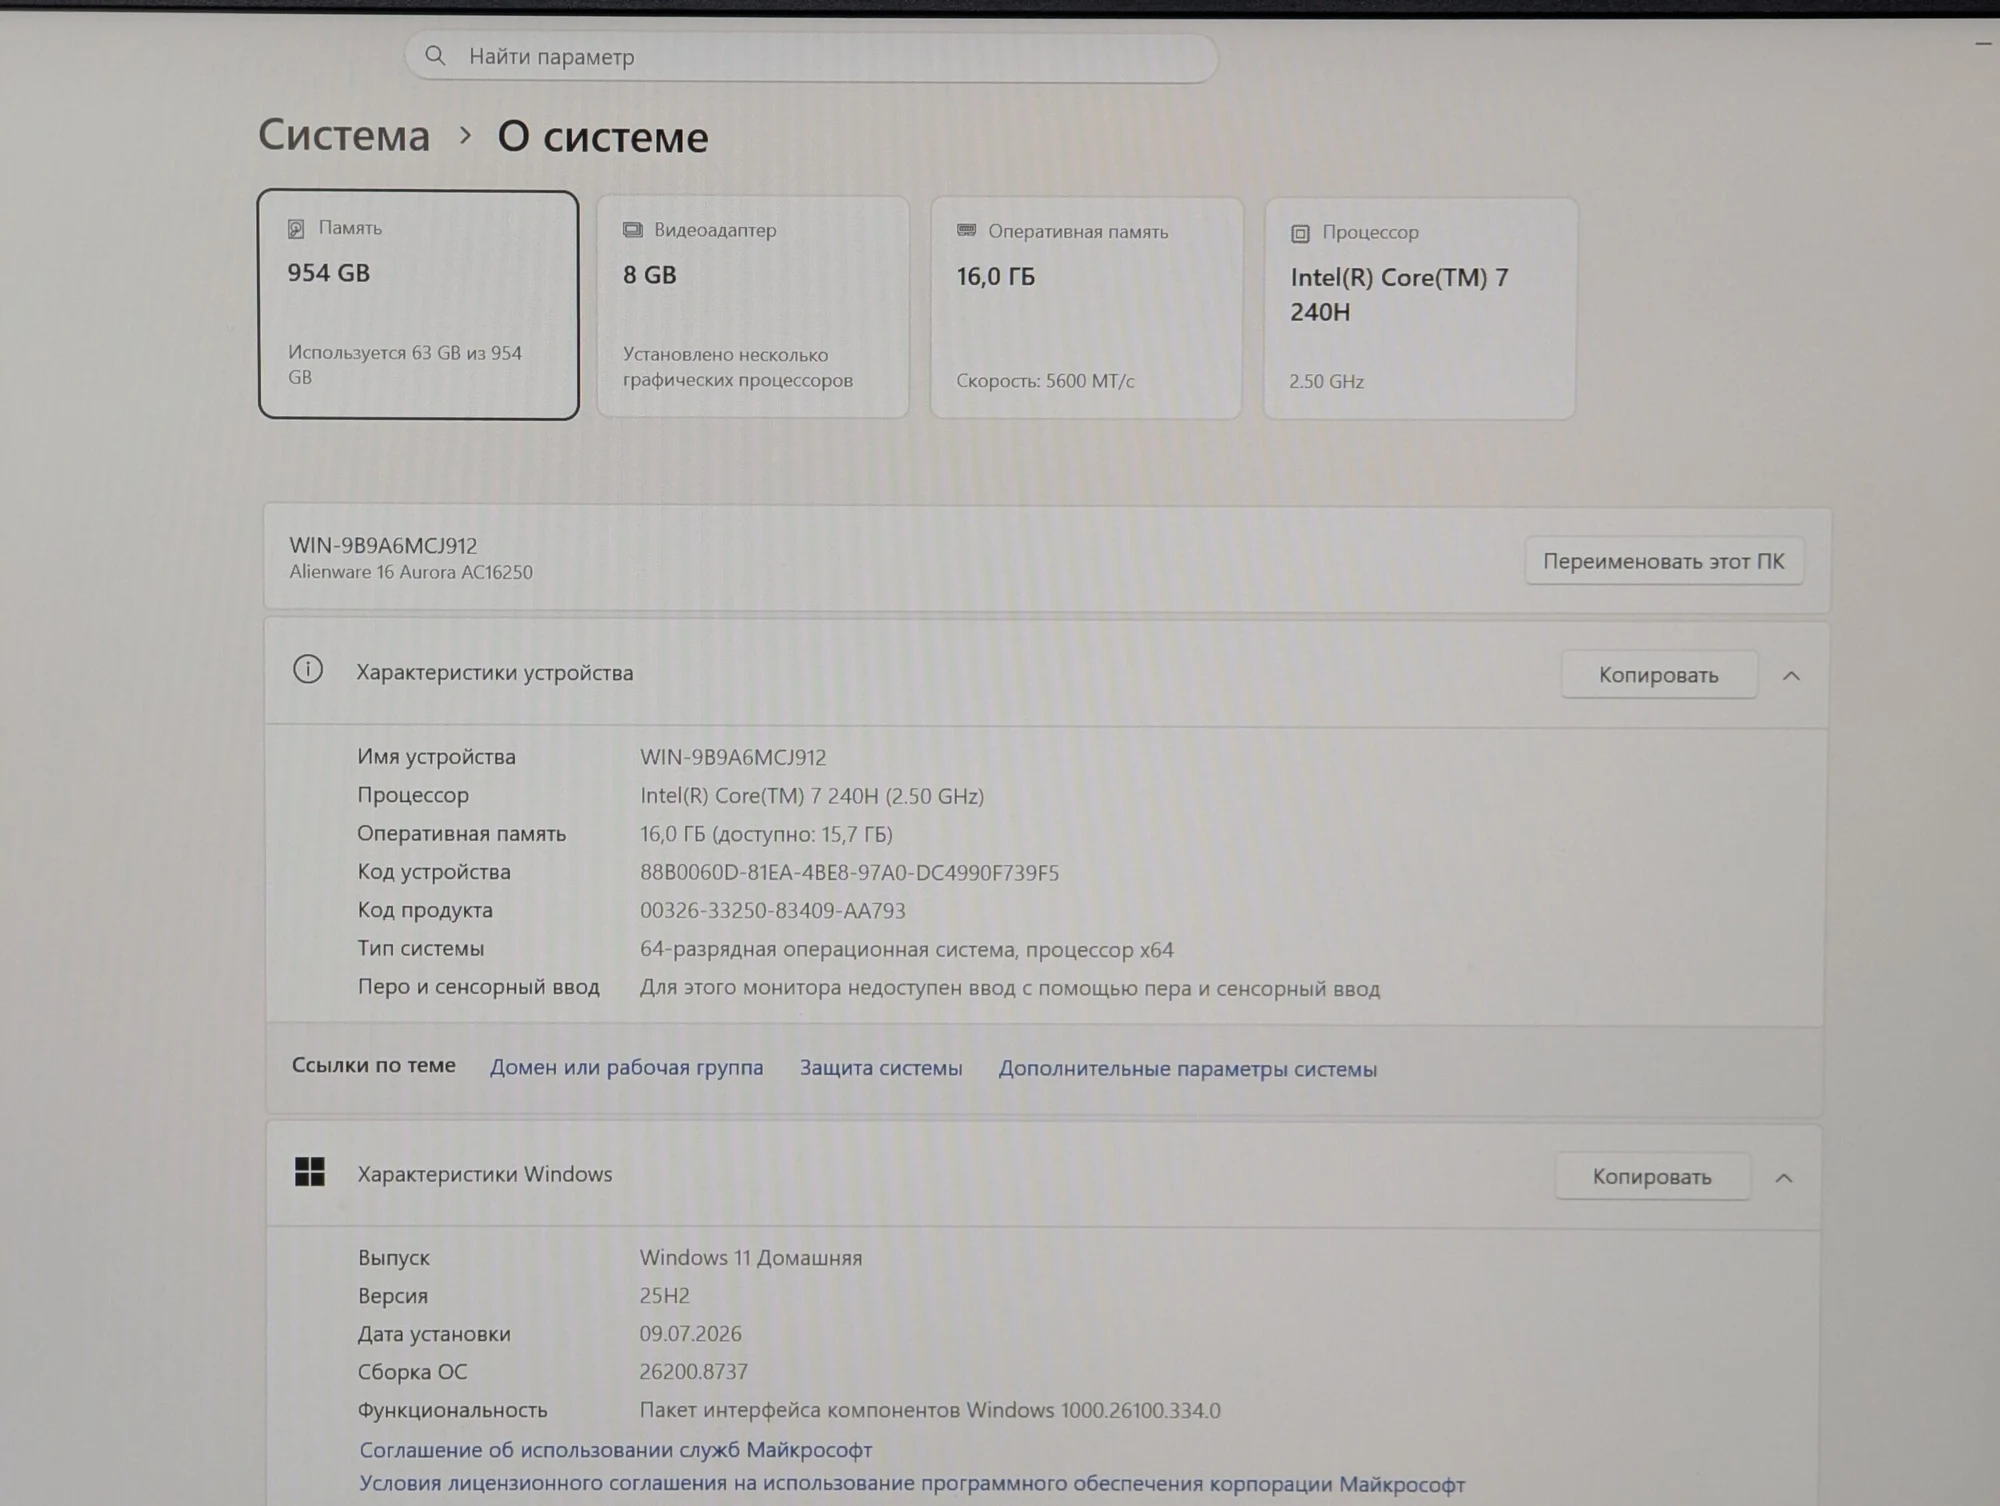Screen dimensions: 2000x1506
Task: Click the Видеоадаптер card icon
Action: [632, 230]
